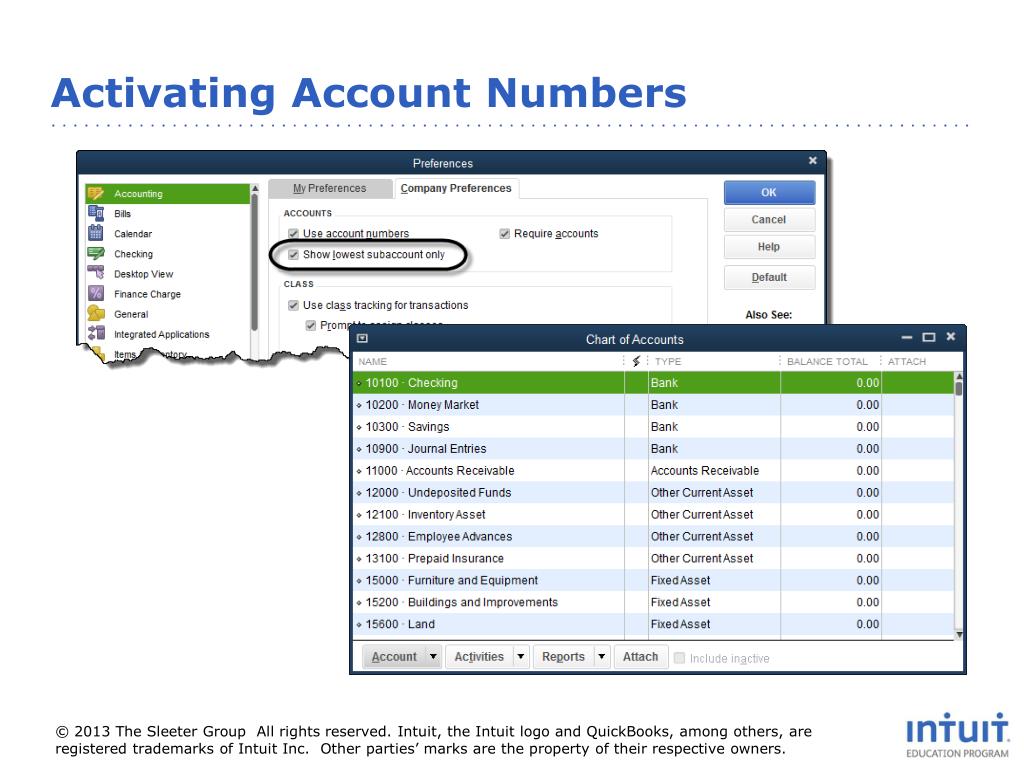Click the lightning bolt column header
This screenshot has height=768, width=1024.
pos(636,361)
